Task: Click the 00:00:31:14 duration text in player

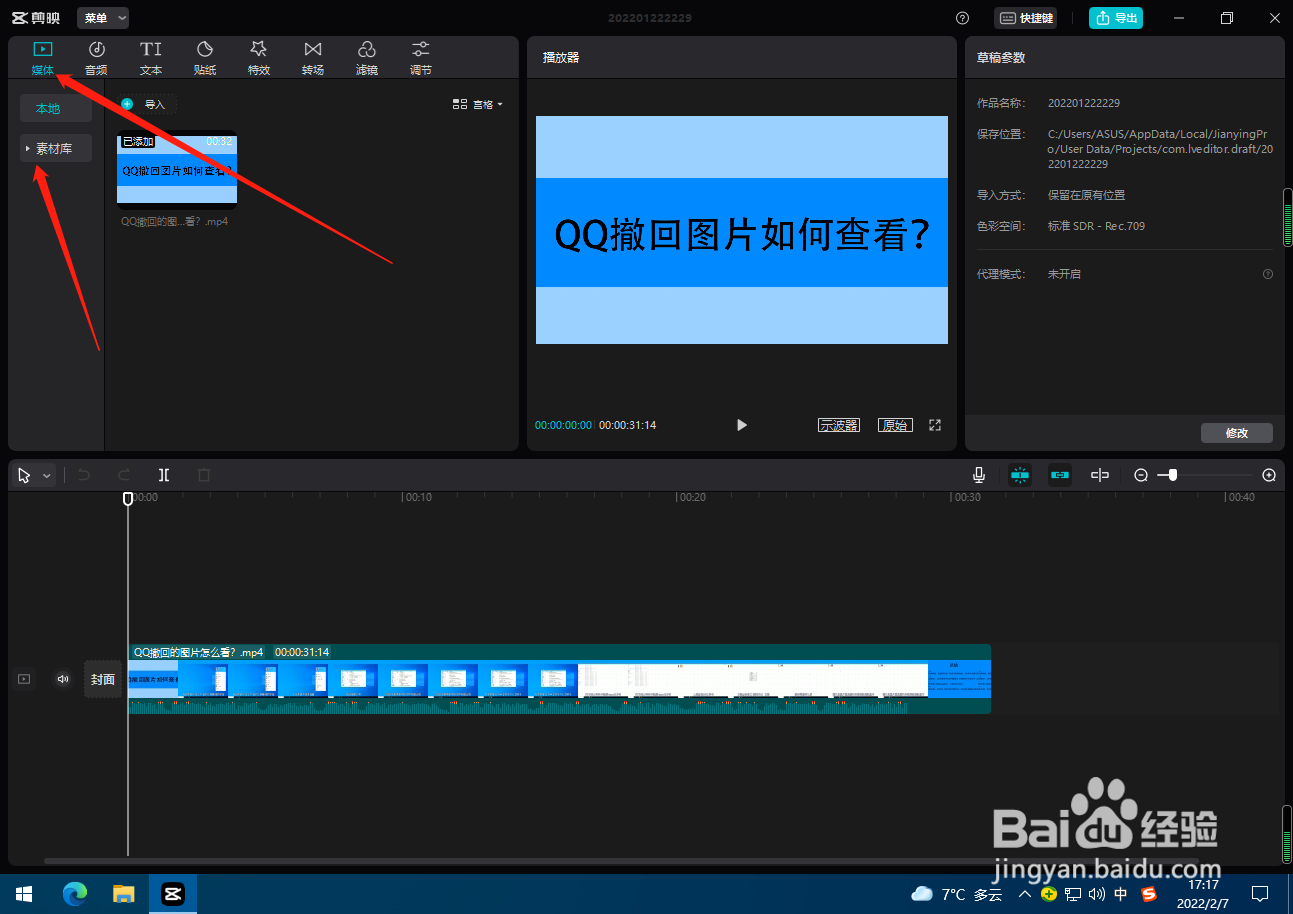Action: click(628, 425)
